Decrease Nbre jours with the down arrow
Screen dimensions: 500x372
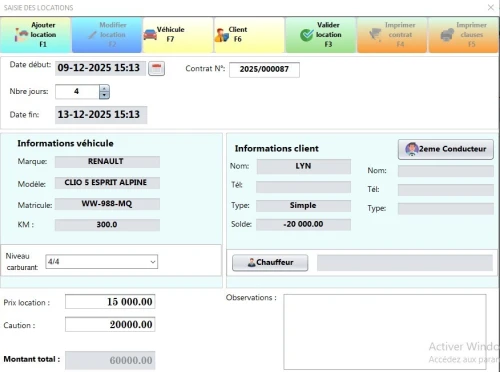tap(104, 95)
